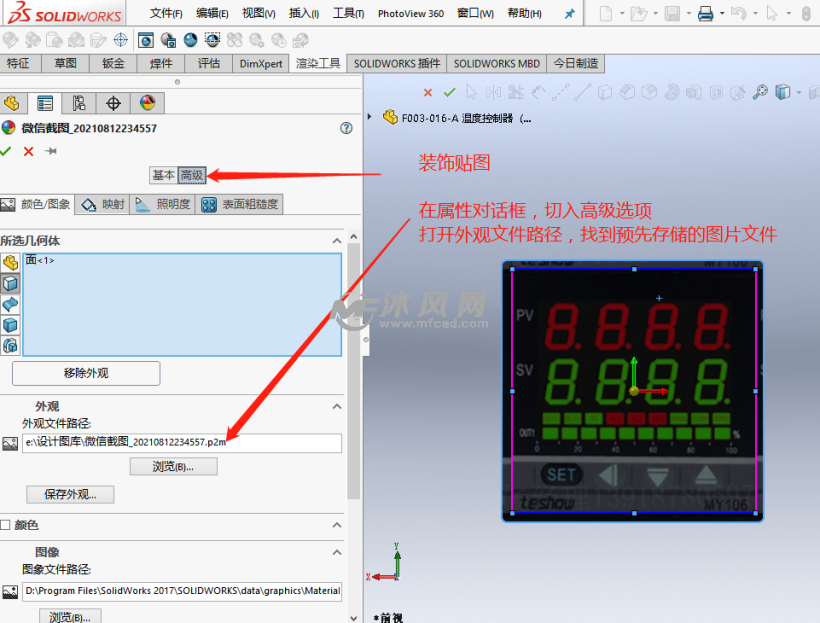The width and height of the screenshot is (820, 623).
Task: Open the 视图(V) menu
Action: (259, 14)
